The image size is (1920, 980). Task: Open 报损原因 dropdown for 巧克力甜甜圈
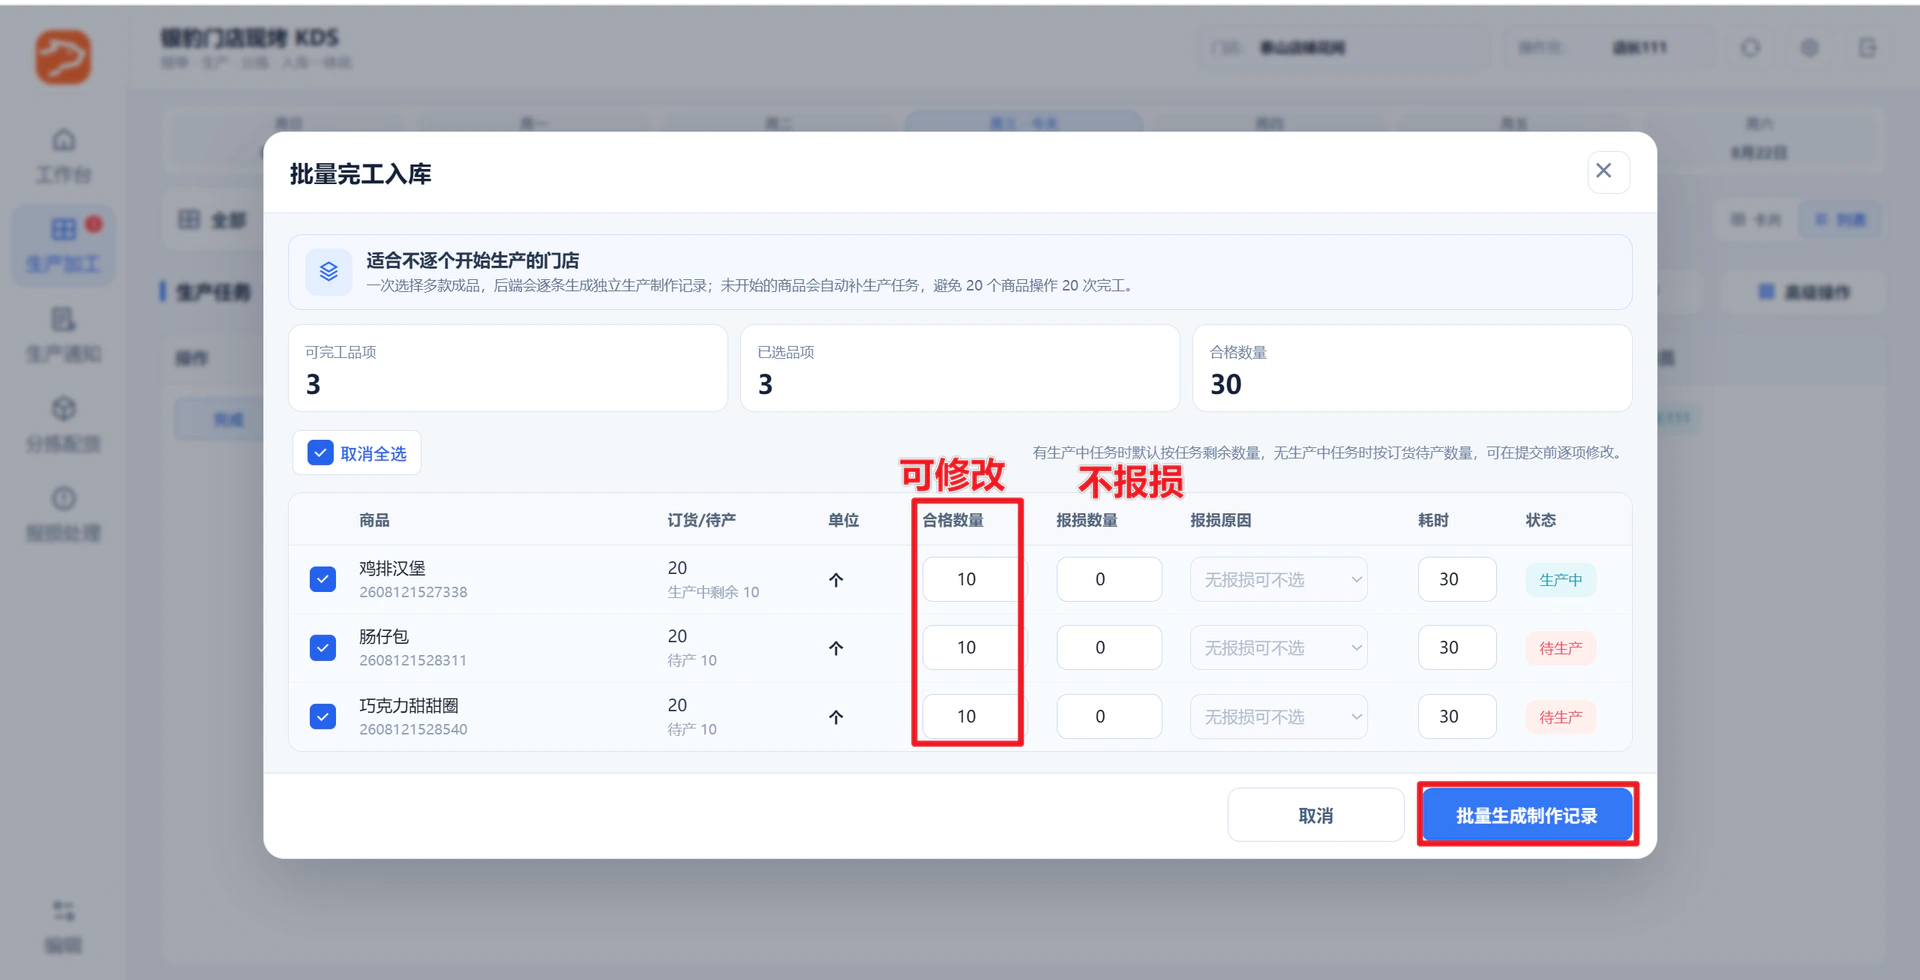pos(1278,717)
